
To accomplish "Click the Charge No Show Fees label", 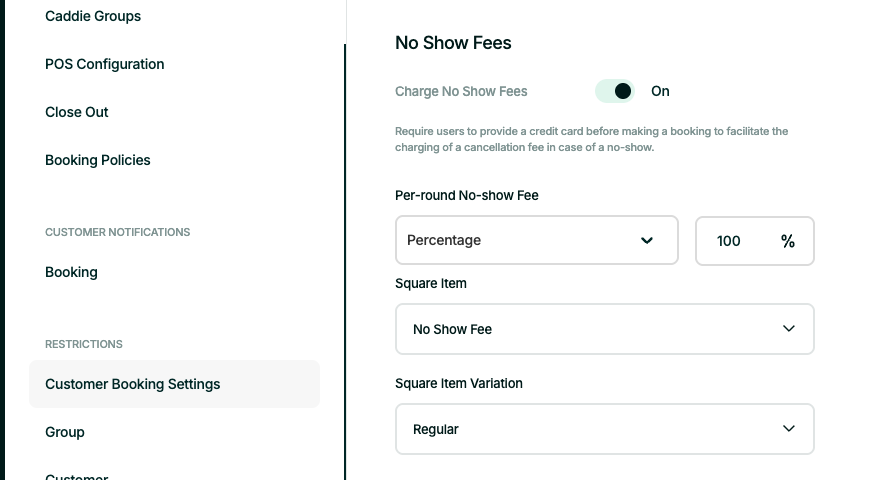I will click(461, 91).
